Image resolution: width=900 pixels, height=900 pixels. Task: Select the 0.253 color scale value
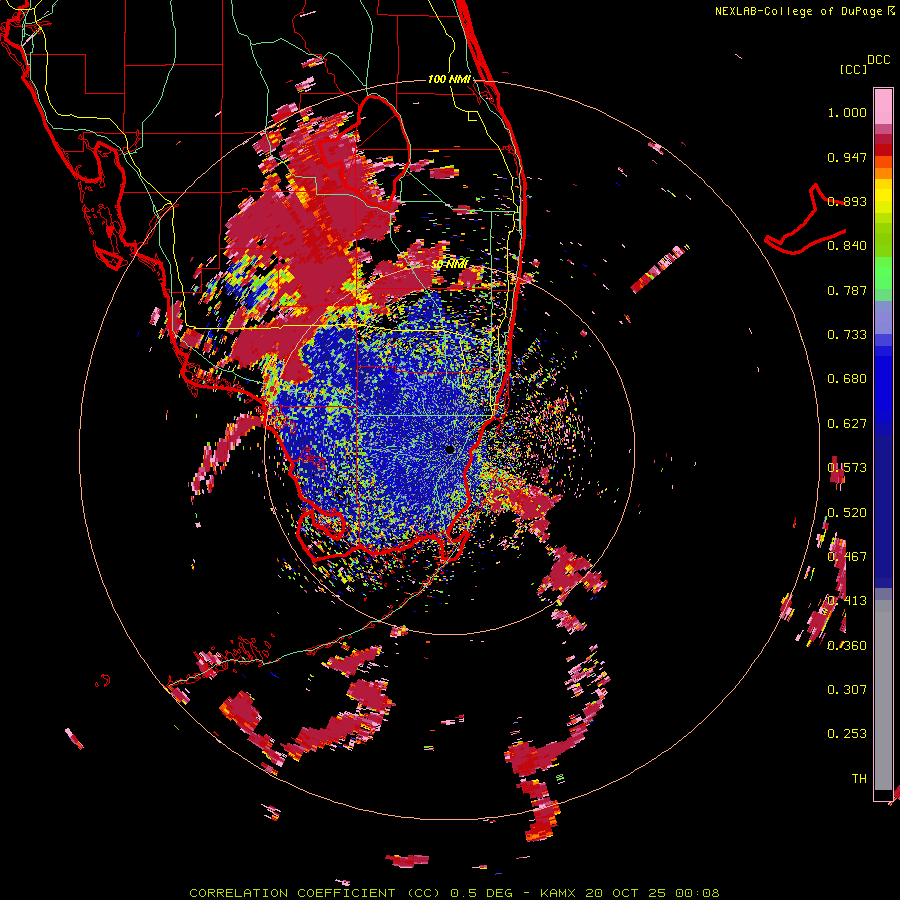847,734
